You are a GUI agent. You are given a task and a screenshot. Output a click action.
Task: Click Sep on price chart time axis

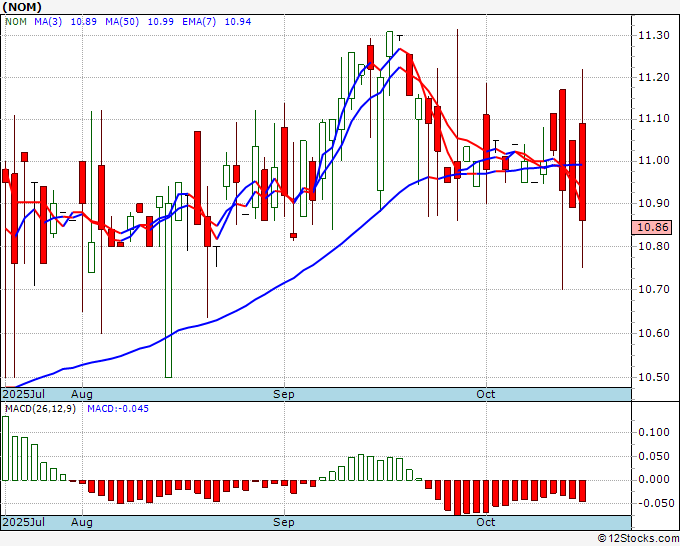tap(284, 394)
